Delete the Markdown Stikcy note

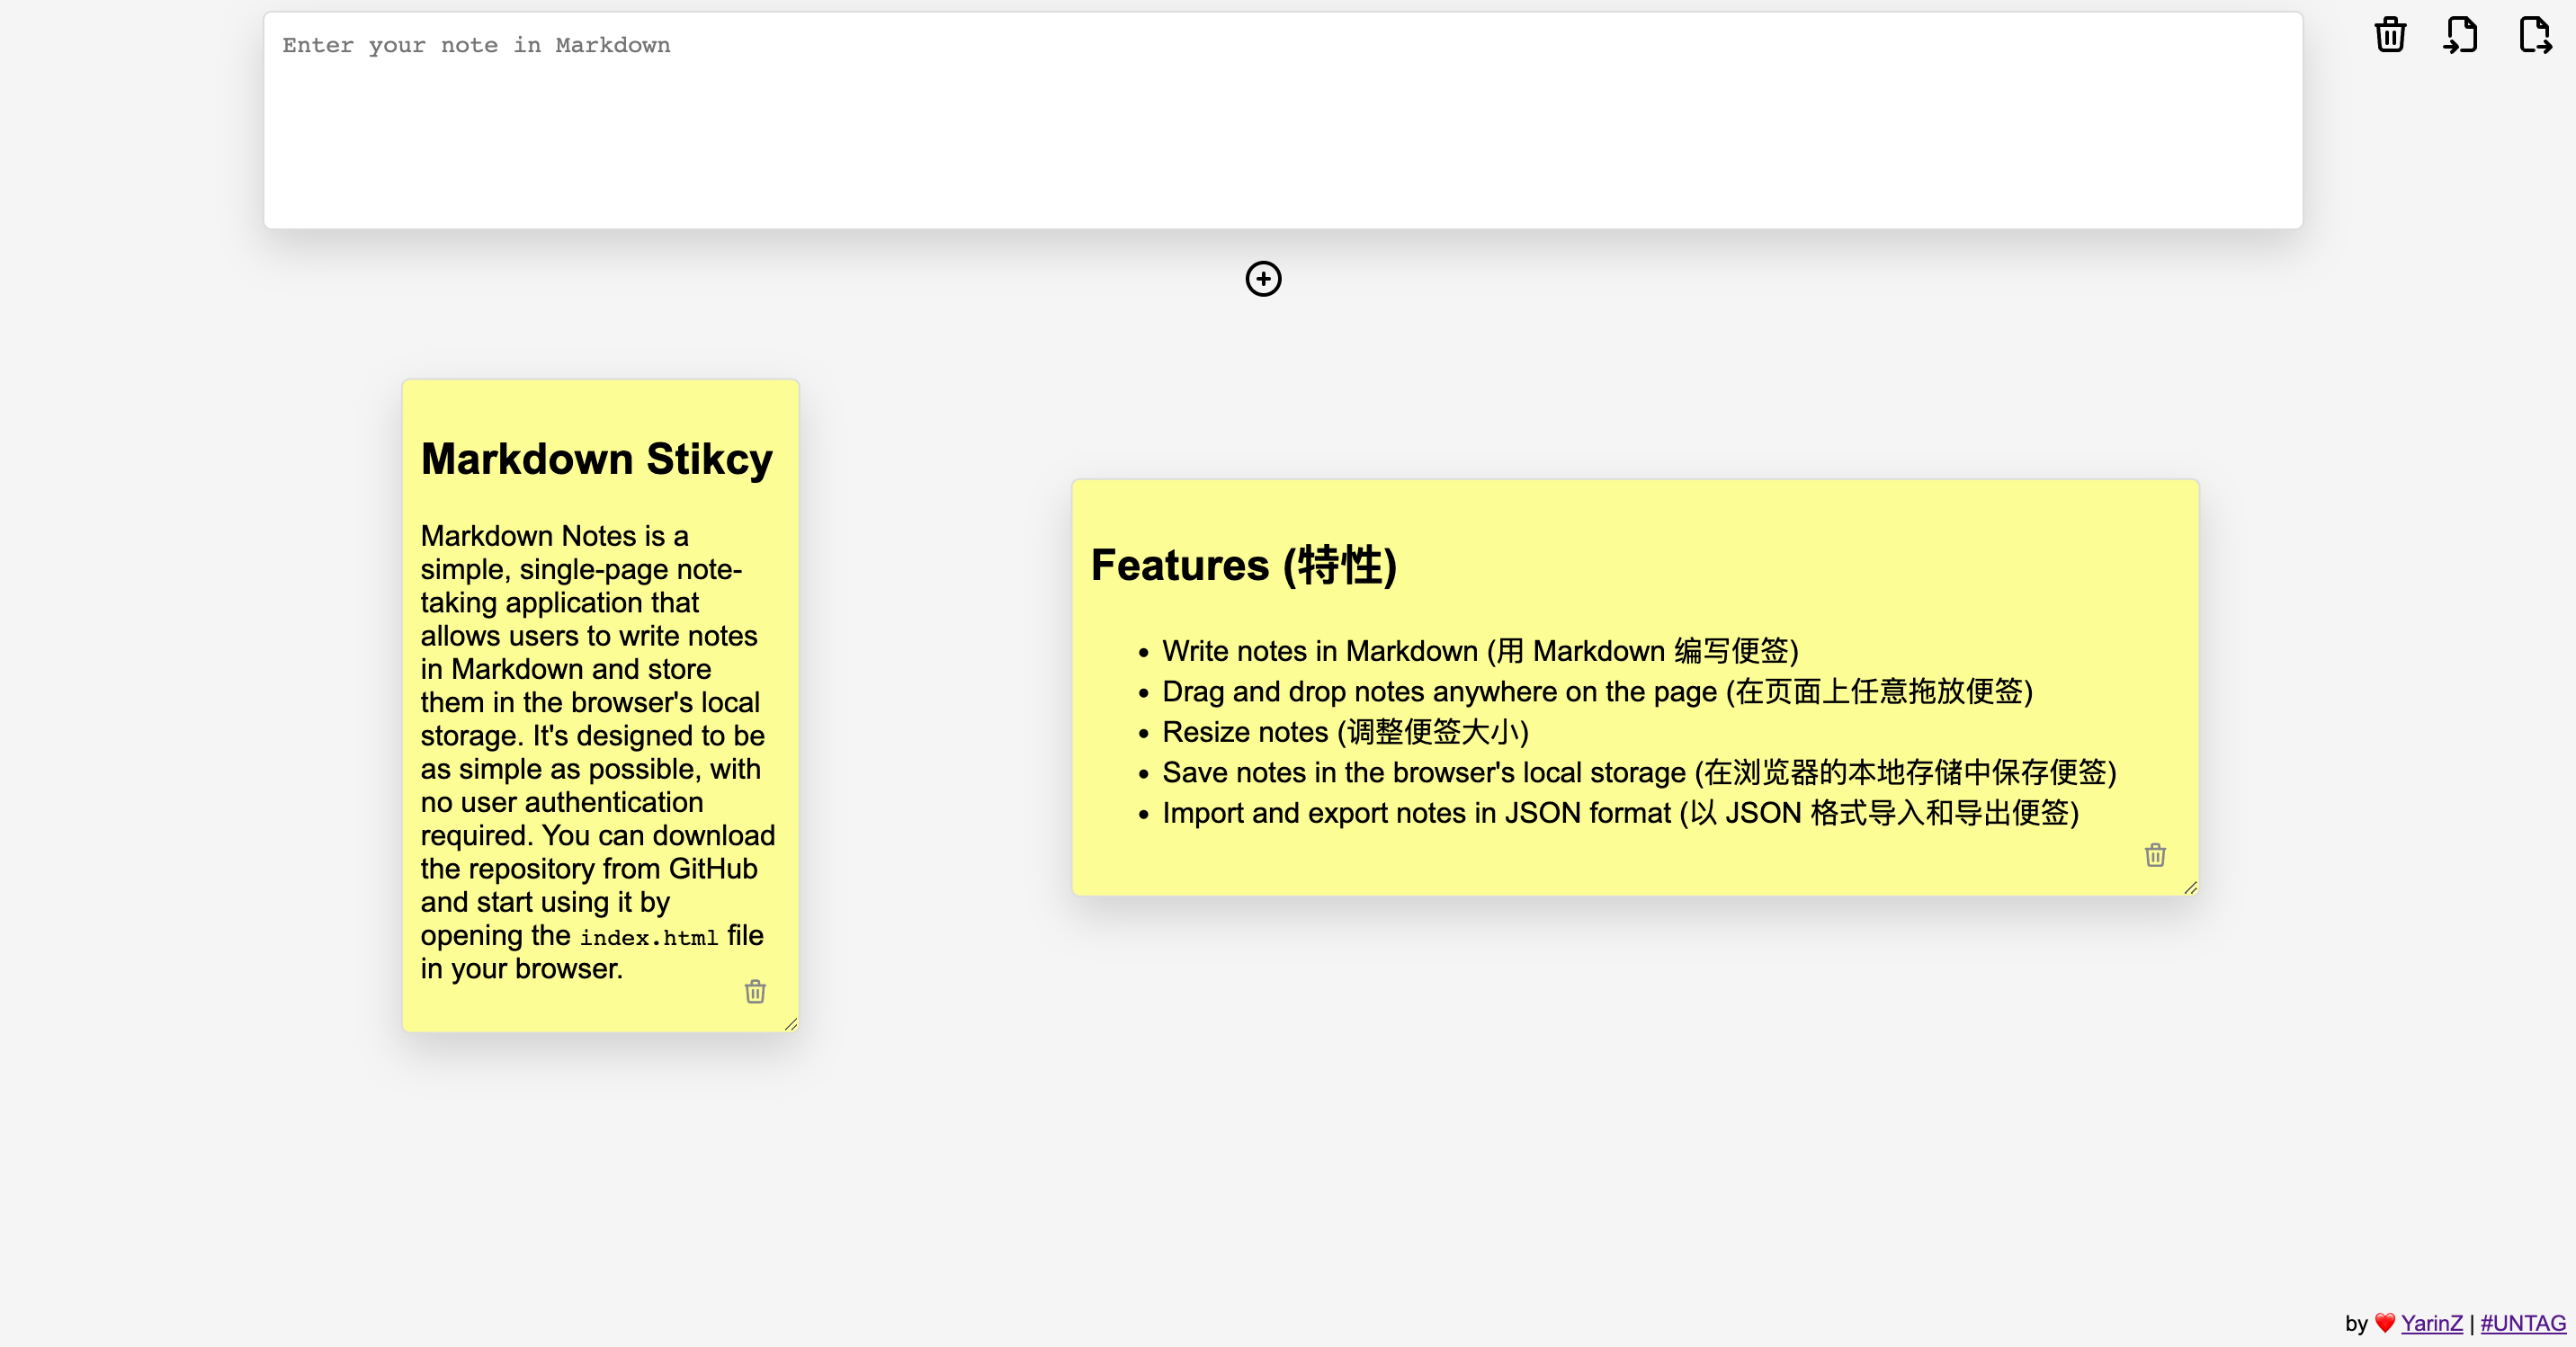tap(755, 991)
